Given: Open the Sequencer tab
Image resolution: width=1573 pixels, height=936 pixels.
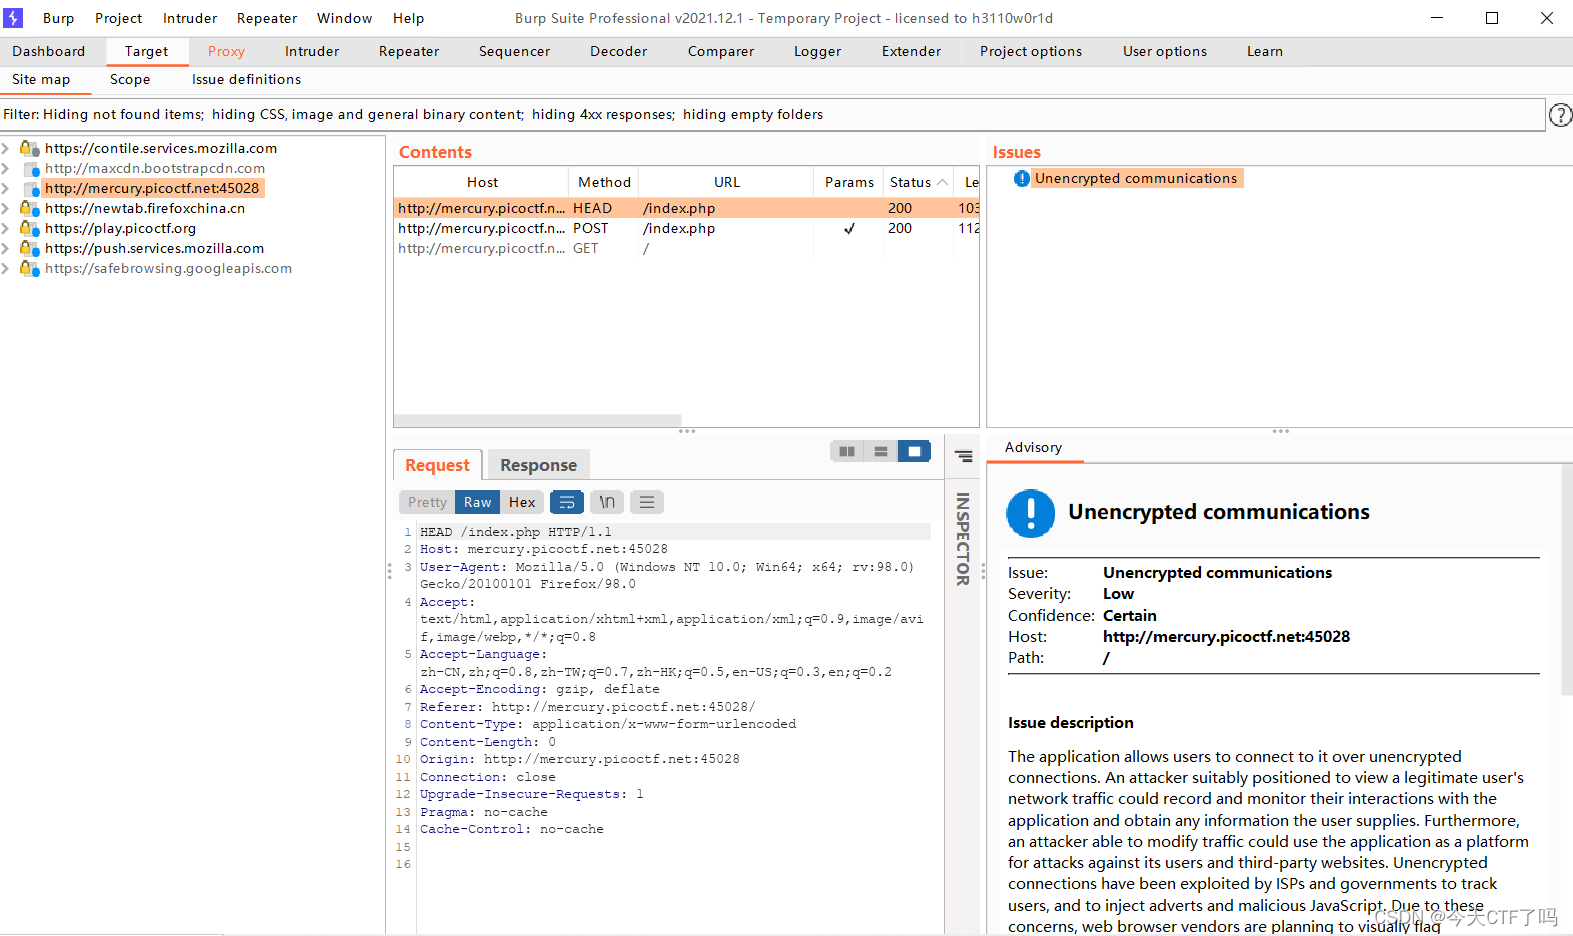Looking at the screenshot, I should tap(514, 51).
